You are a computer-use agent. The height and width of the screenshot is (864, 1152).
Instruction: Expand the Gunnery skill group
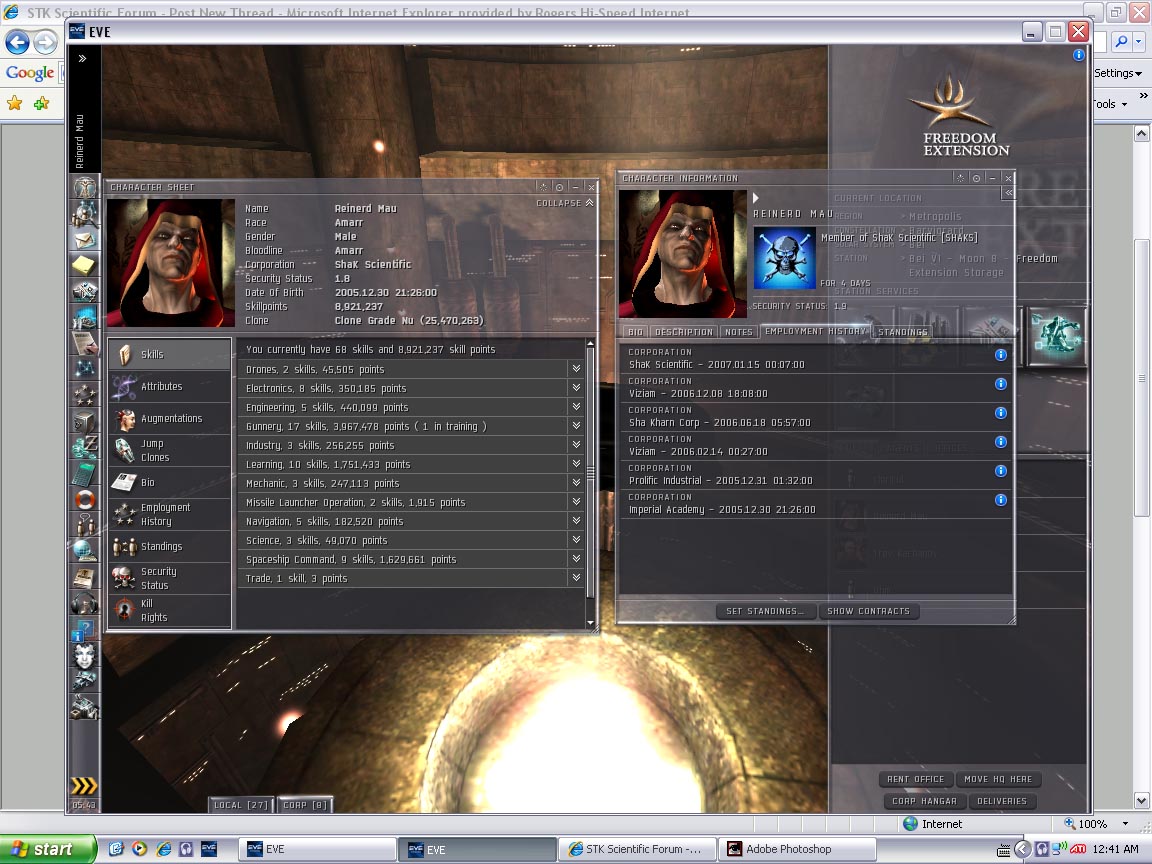coord(576,426)
